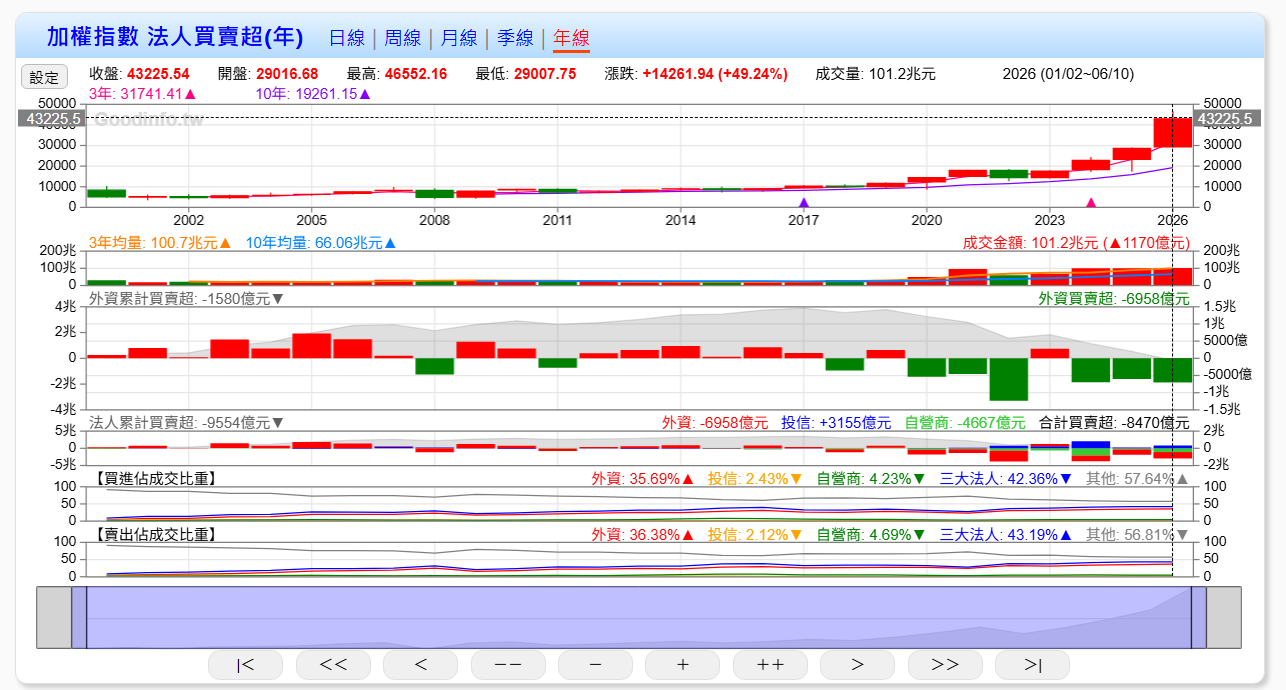Click the 合計買賣超 -8470億元 legend
The width and height of the screenshot is (1286, 690).
[x=1115, y=423]
